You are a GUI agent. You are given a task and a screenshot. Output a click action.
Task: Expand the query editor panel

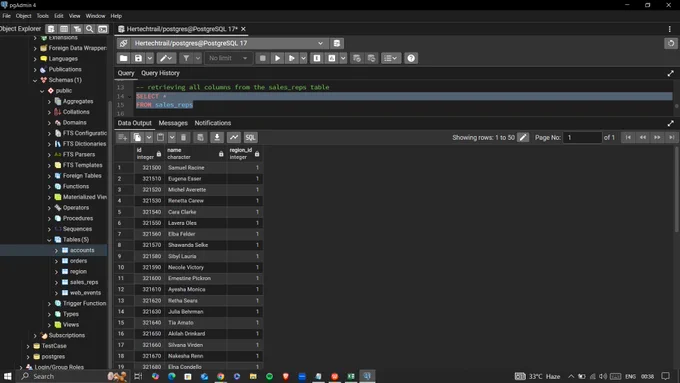click(670, 73)
